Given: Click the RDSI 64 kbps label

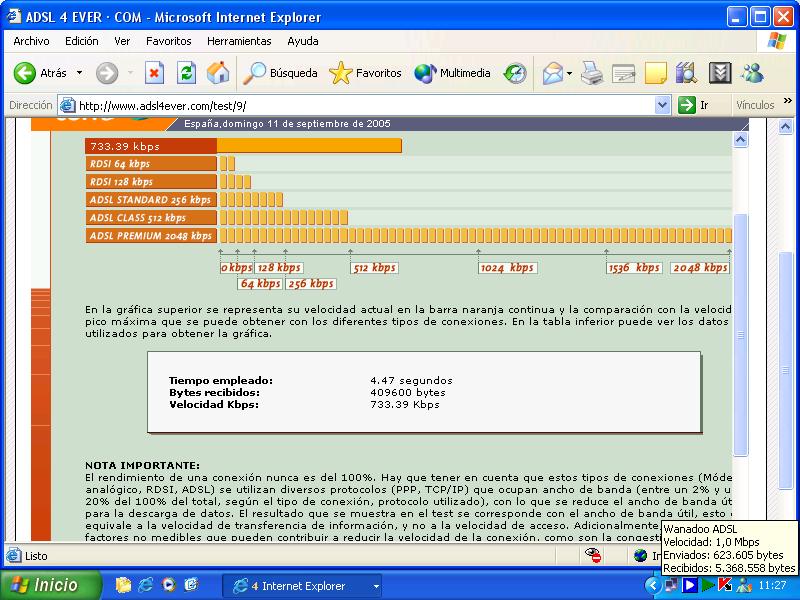Looking at the screenshot, I should [151, 164].
